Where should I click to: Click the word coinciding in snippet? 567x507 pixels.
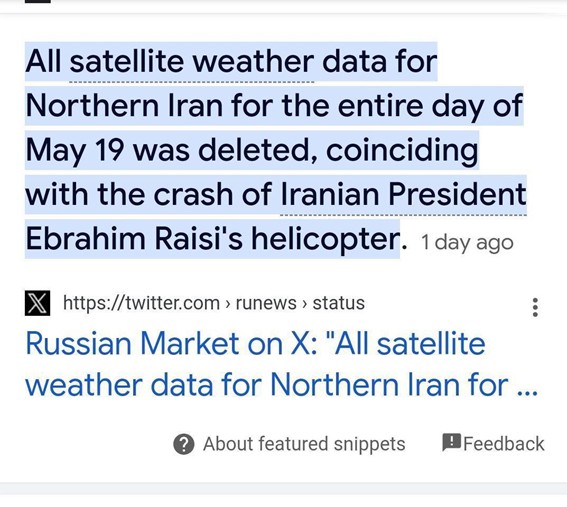[402, 150]
